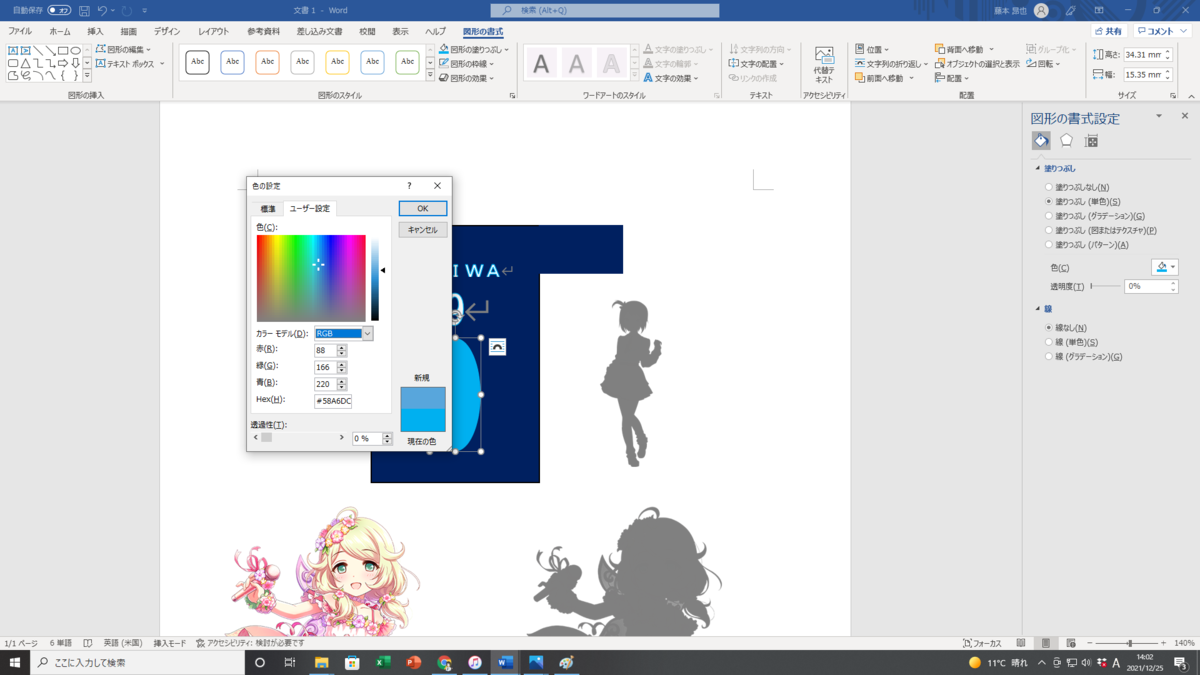Open 図形の塗りつぶし dropdown in ribbon
Viewport: 1200px width, 675px height.
[474, 49]
